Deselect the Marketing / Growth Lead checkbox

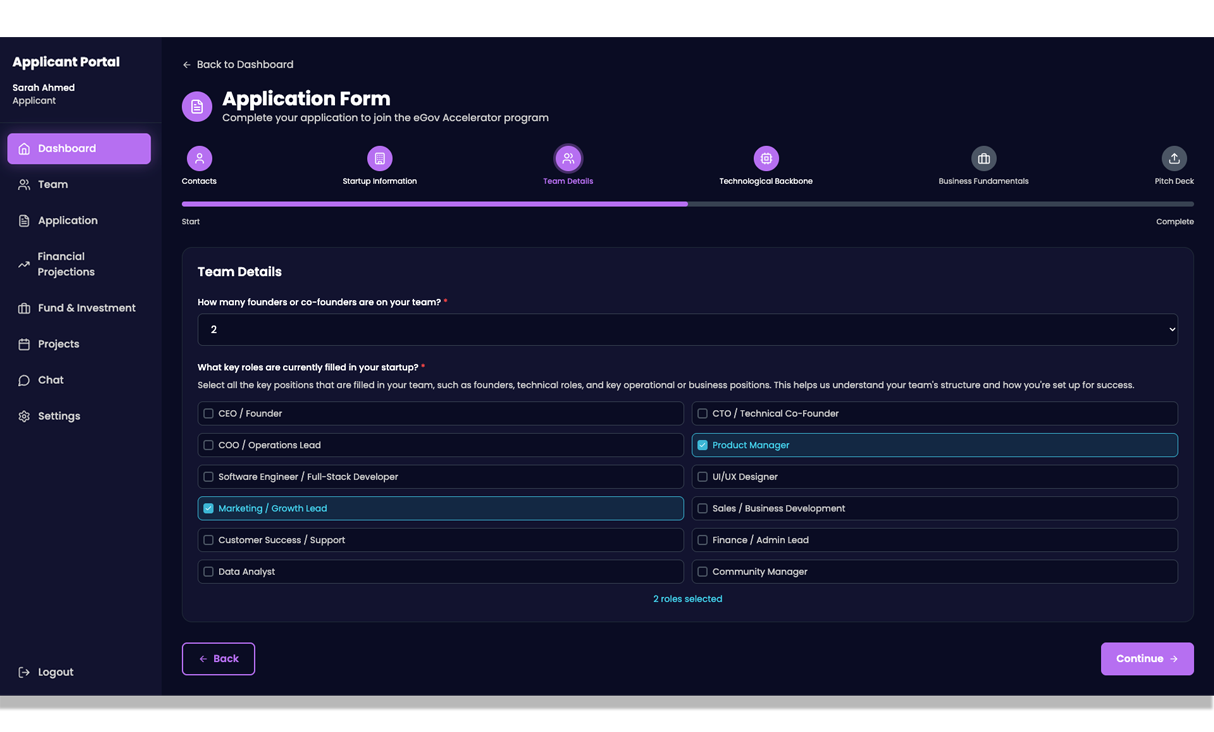click(x=209, y=508)
